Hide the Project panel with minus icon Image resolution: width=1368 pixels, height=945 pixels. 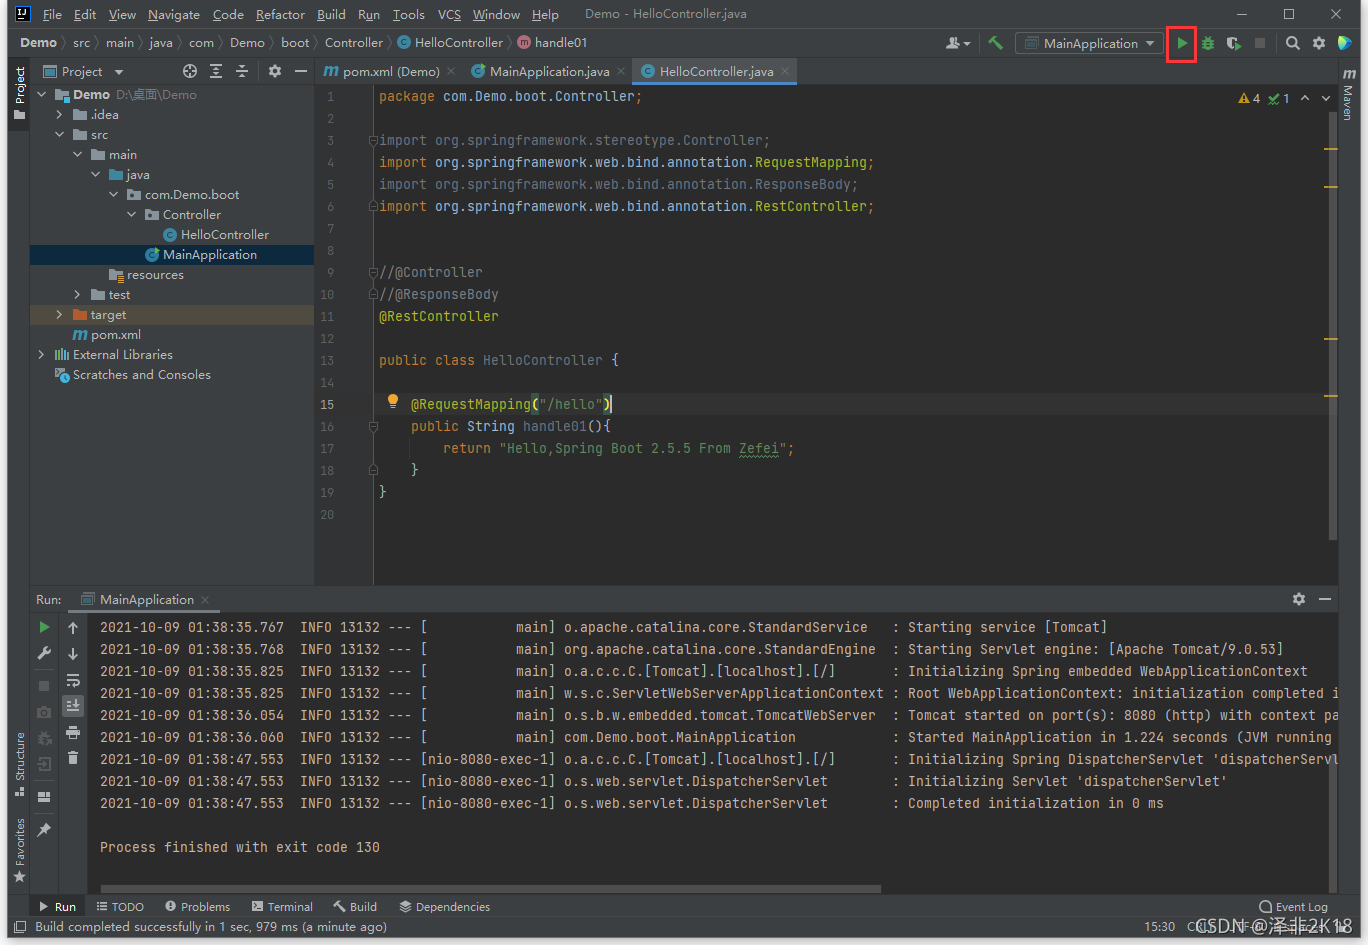(x=301, y=71)
